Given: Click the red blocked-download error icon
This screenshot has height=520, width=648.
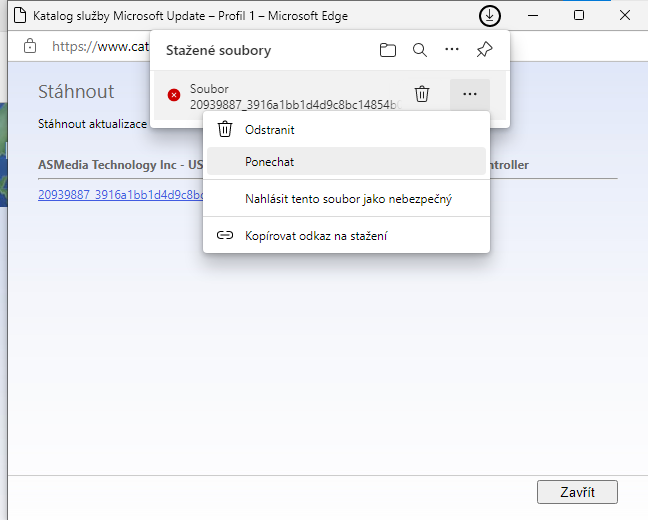Looking at the screenshot, I should [x=174, y=95].
